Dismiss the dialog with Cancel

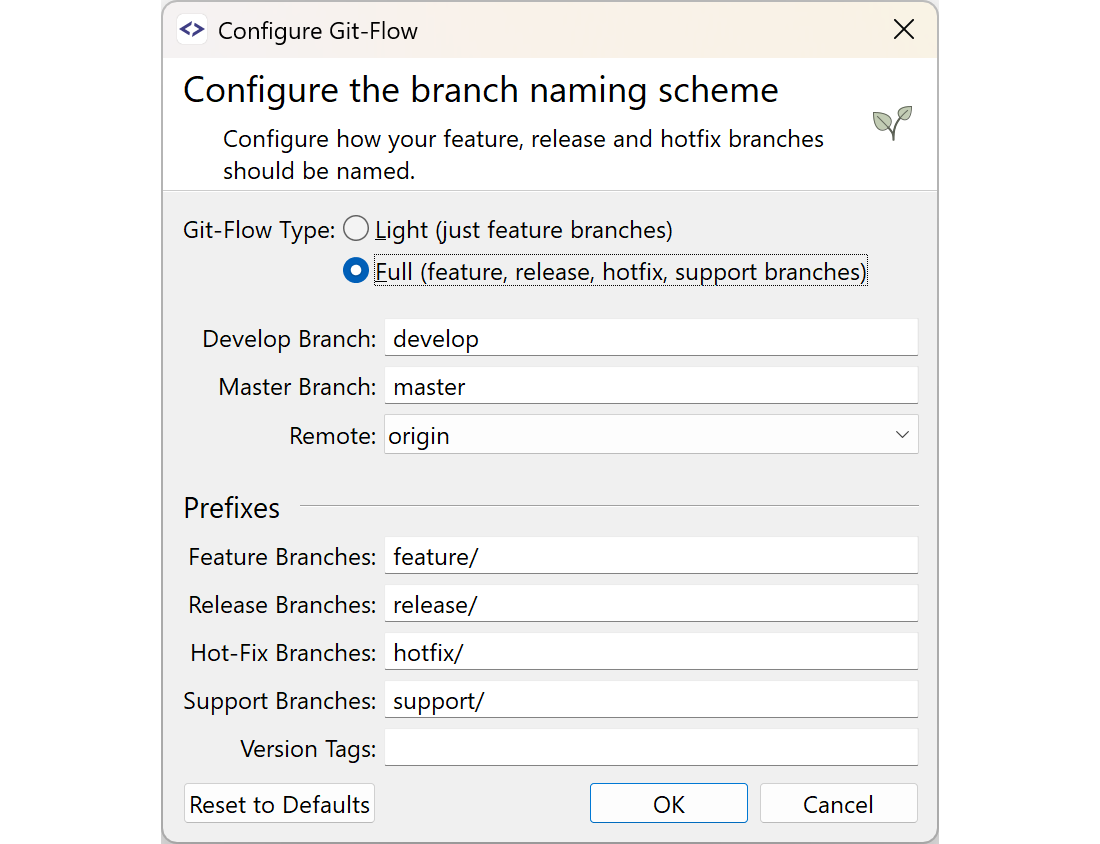click(838, 802)
